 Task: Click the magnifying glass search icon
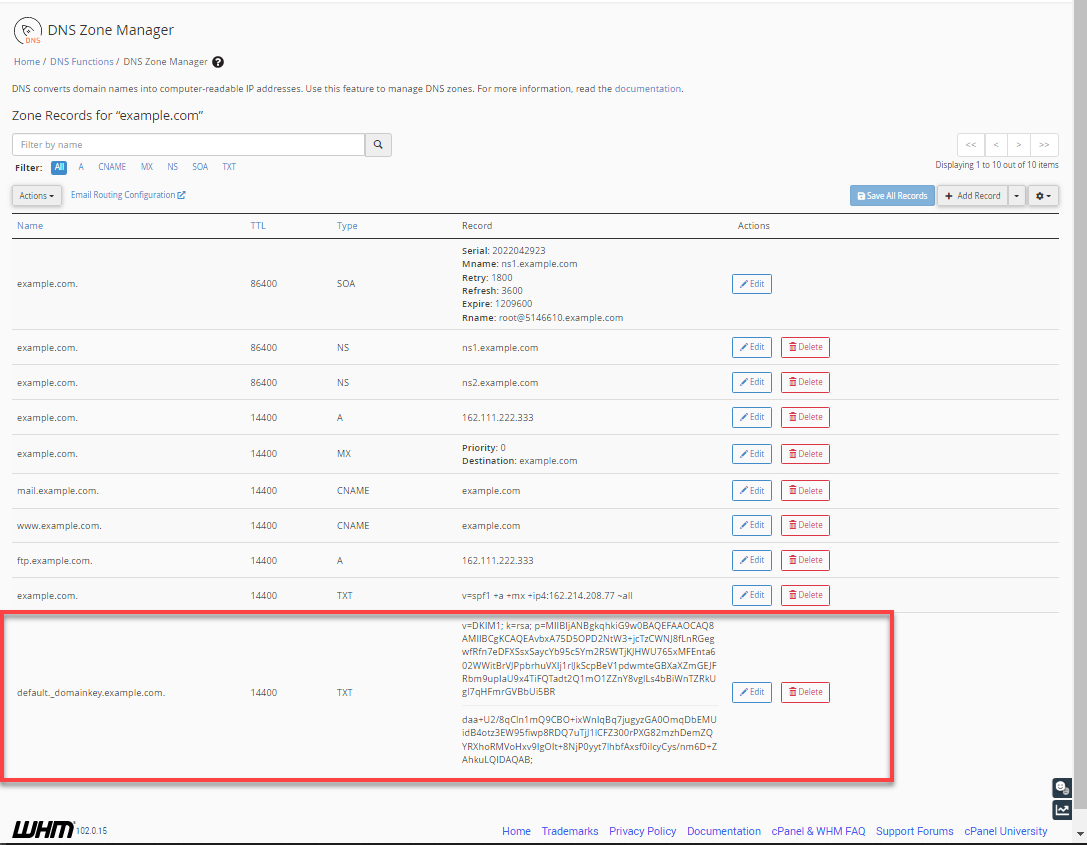click(x=378, y=144)
